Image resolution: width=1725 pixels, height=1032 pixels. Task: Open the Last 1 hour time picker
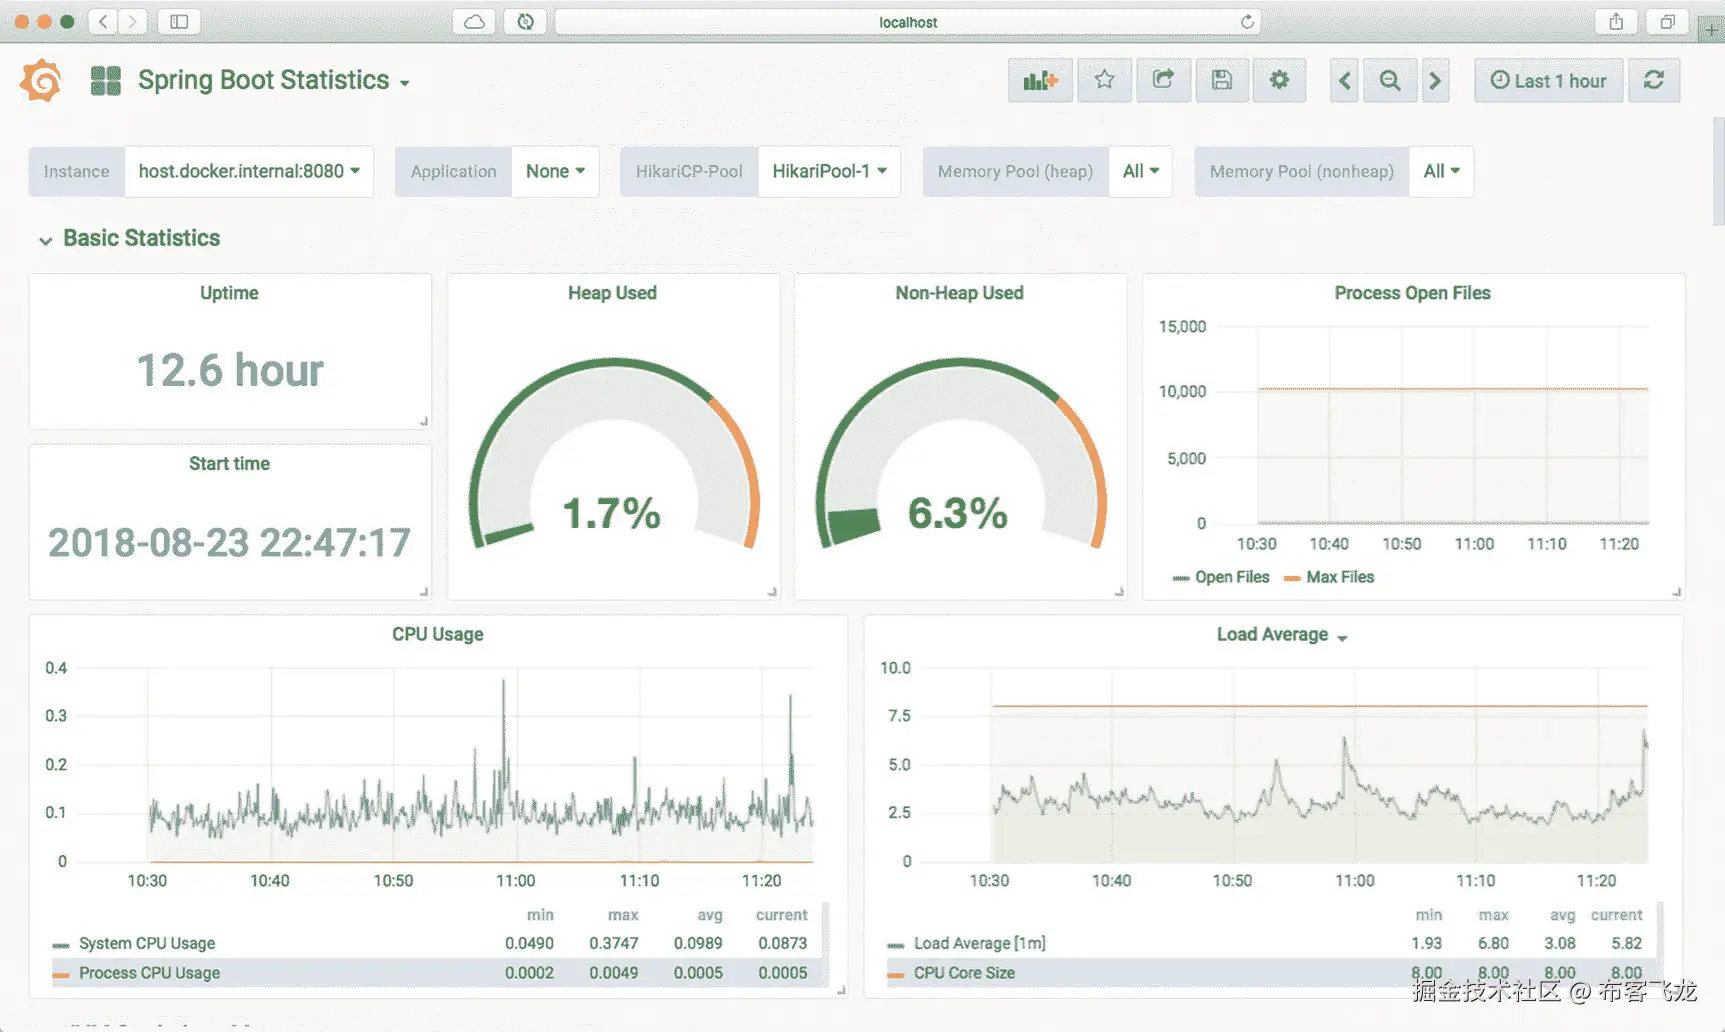click(1548, 80)
